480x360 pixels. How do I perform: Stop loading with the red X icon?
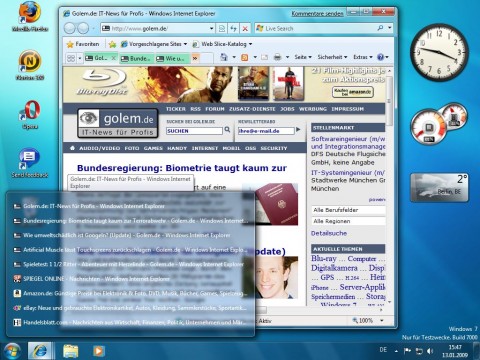[245, 29]
